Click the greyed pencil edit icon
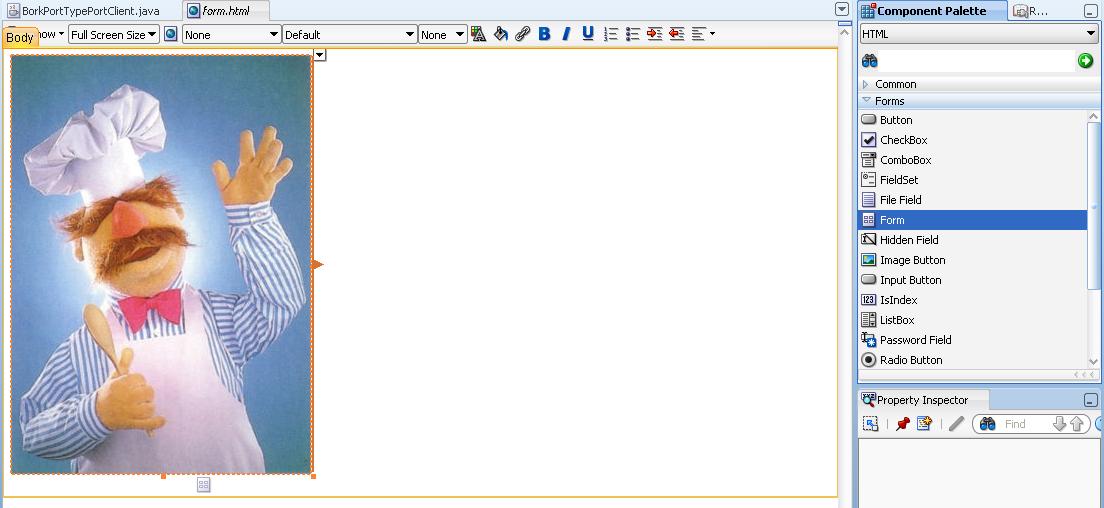The image size is (1104, 508). pos(955,424)
